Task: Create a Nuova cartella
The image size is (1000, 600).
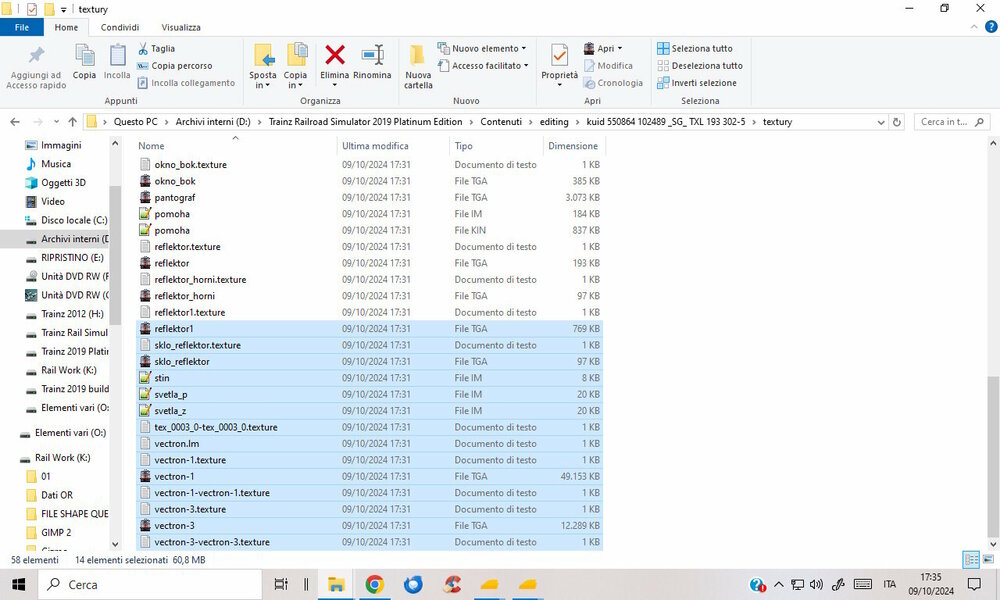Action: pos(418,67)
